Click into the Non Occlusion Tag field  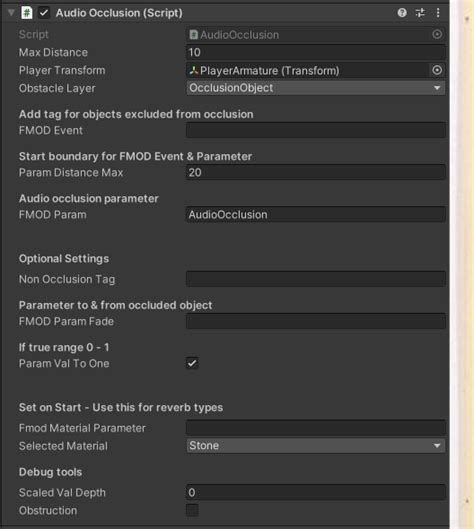pyautogui.click(x=316, y=279)
